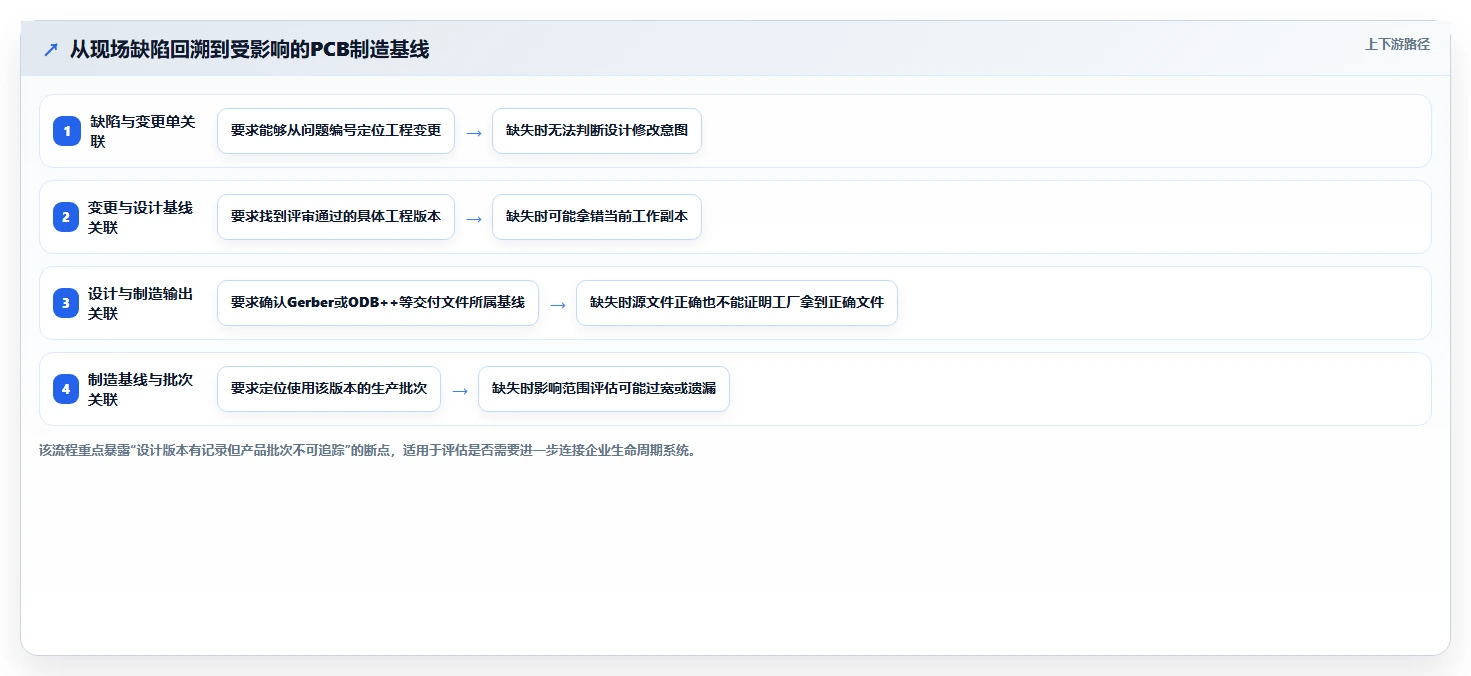Screen dimensions: 1471x676
Task: Click step number badge 1
Action: tap(66, 131)
